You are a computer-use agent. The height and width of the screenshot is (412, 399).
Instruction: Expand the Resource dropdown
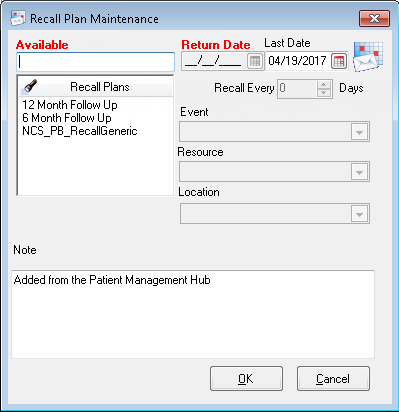click(359, 172)
